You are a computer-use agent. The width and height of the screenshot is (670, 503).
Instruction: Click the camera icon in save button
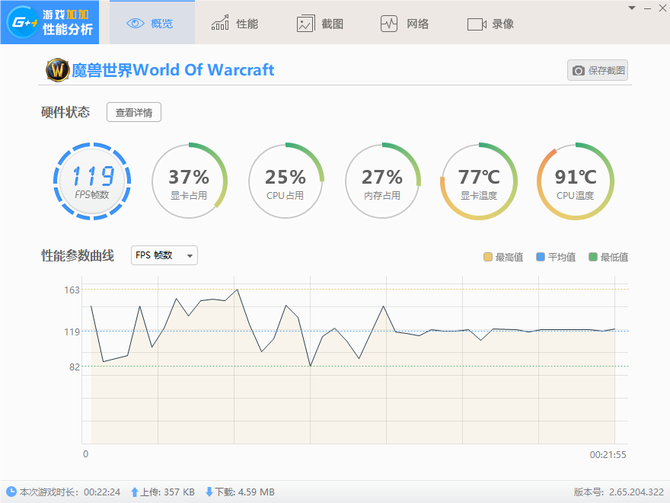click(x=579, y=71)
